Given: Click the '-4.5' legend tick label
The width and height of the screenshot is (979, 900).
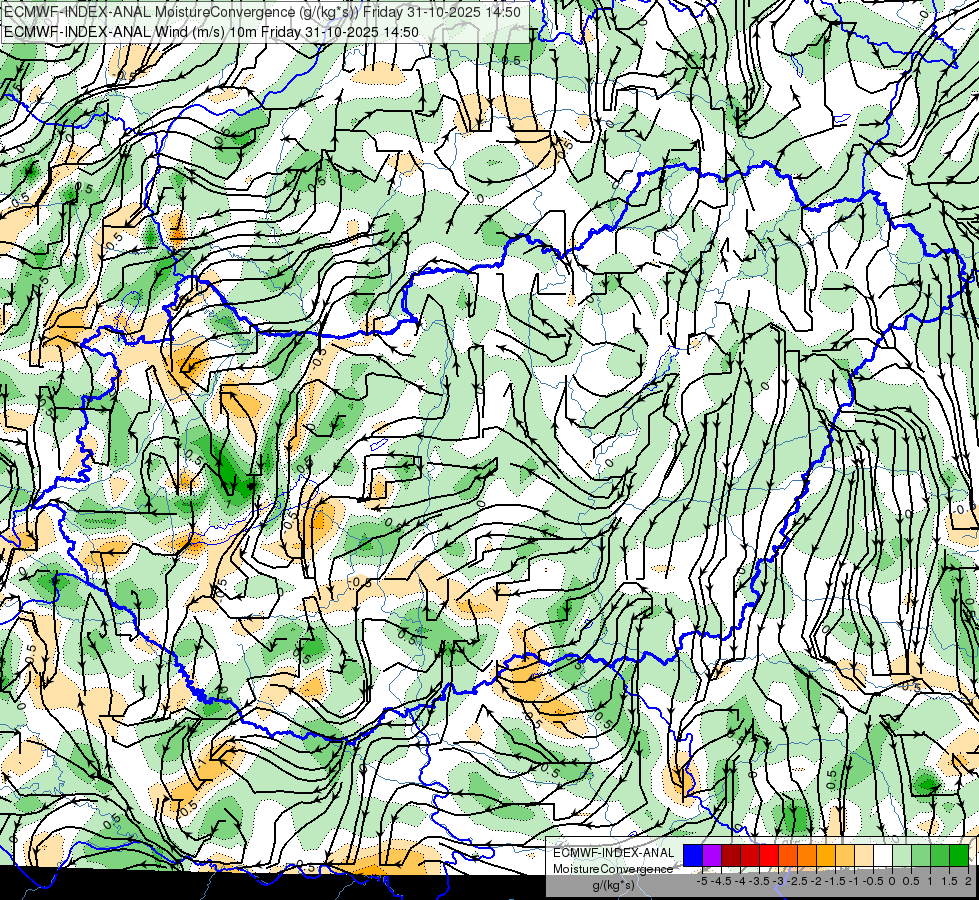Looking at the screenshot, I should click(x=721, y=881).
